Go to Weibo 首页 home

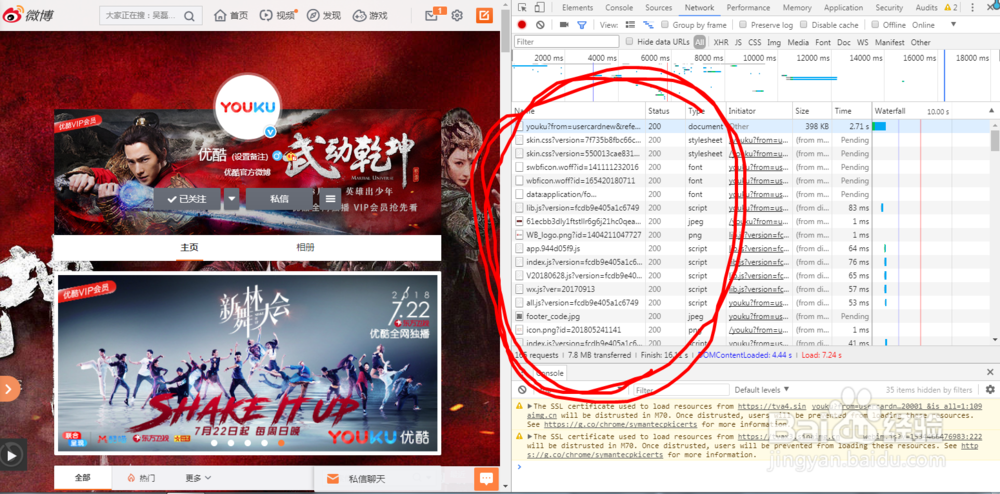pos(231,15)
